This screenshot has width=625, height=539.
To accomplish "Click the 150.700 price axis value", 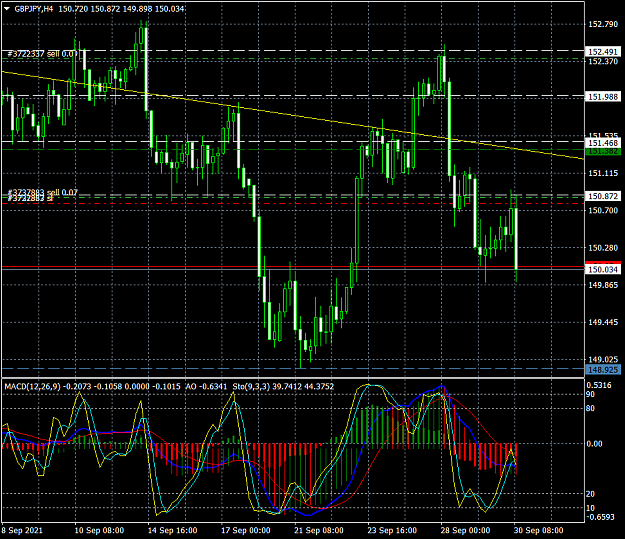I will point(603,210).
